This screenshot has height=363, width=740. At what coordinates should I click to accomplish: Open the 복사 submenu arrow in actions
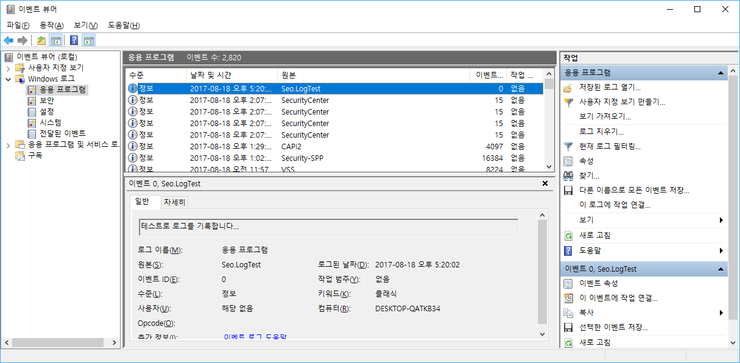click(722, 312)
